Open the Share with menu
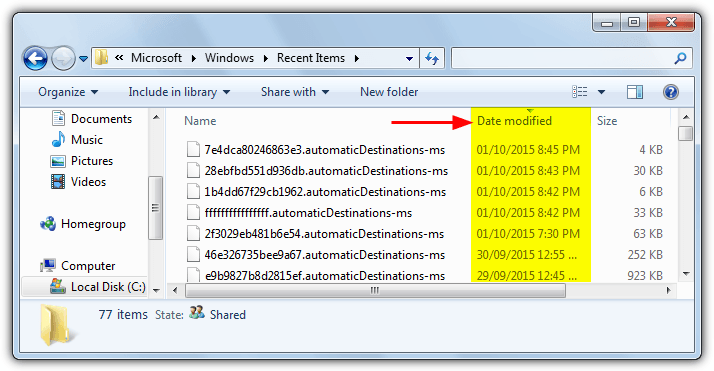714x371 pixels. 295,92
